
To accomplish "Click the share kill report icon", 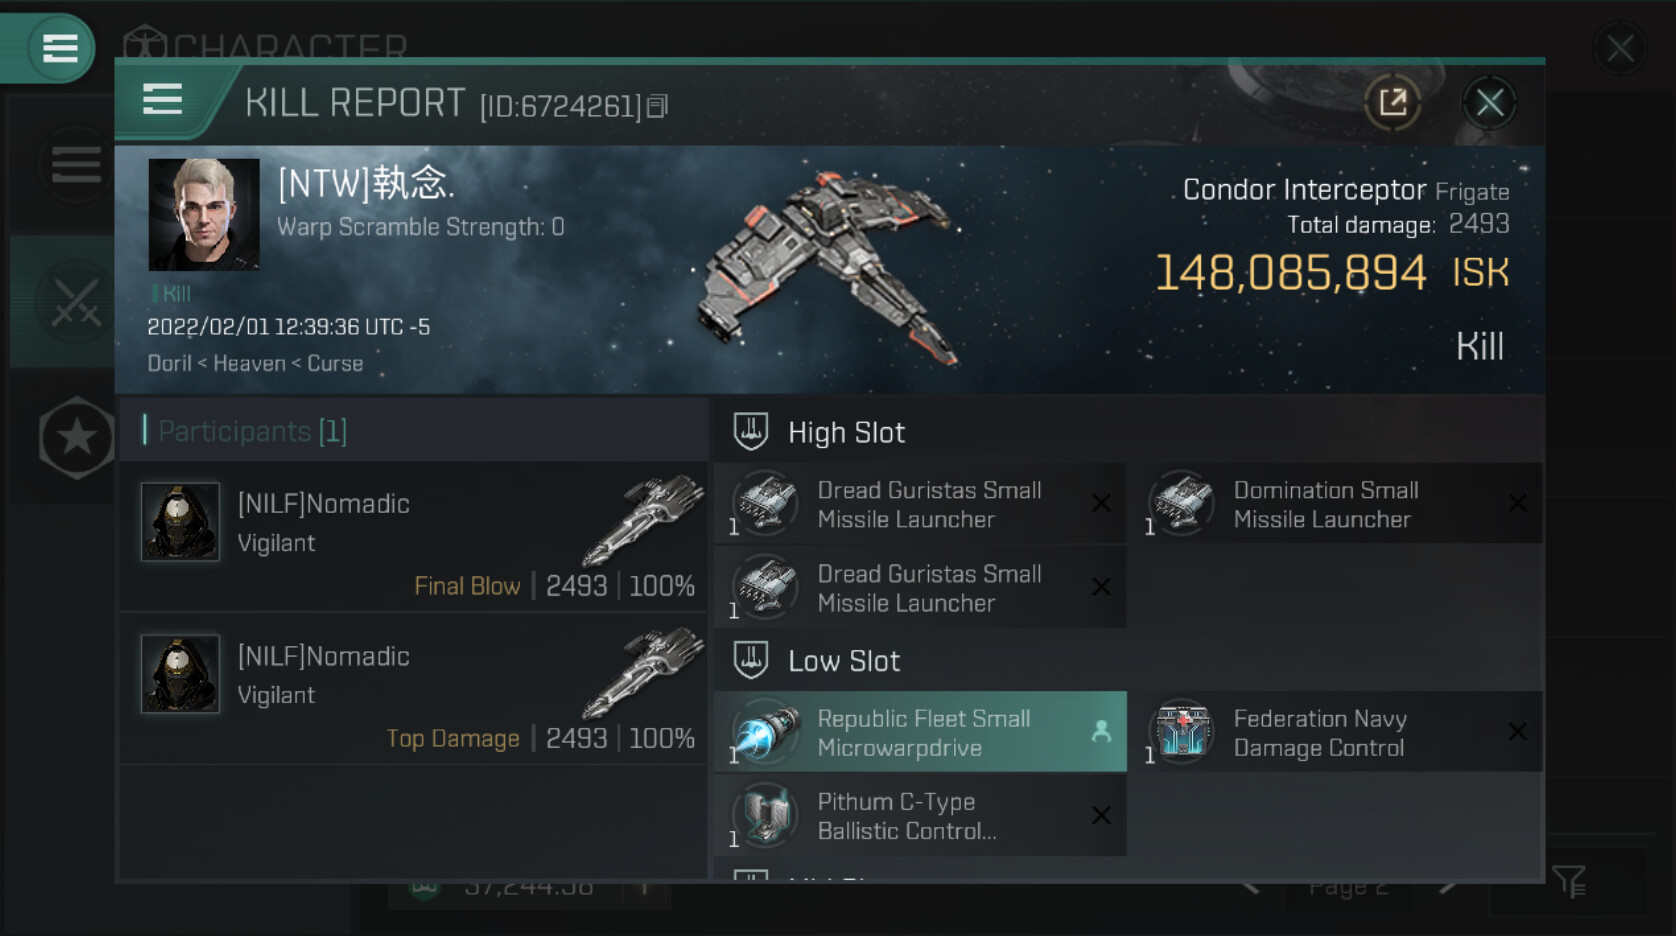I will [x=1392, y=102].
